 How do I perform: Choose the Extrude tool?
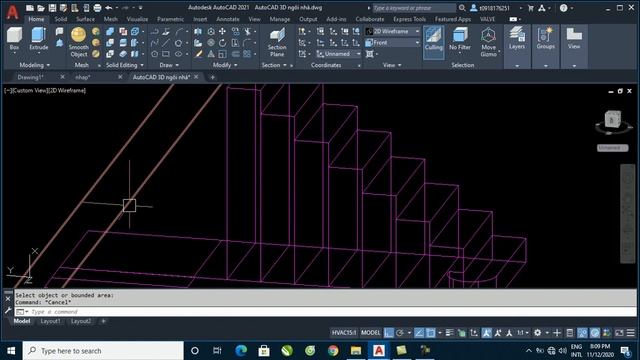(39, 39)
